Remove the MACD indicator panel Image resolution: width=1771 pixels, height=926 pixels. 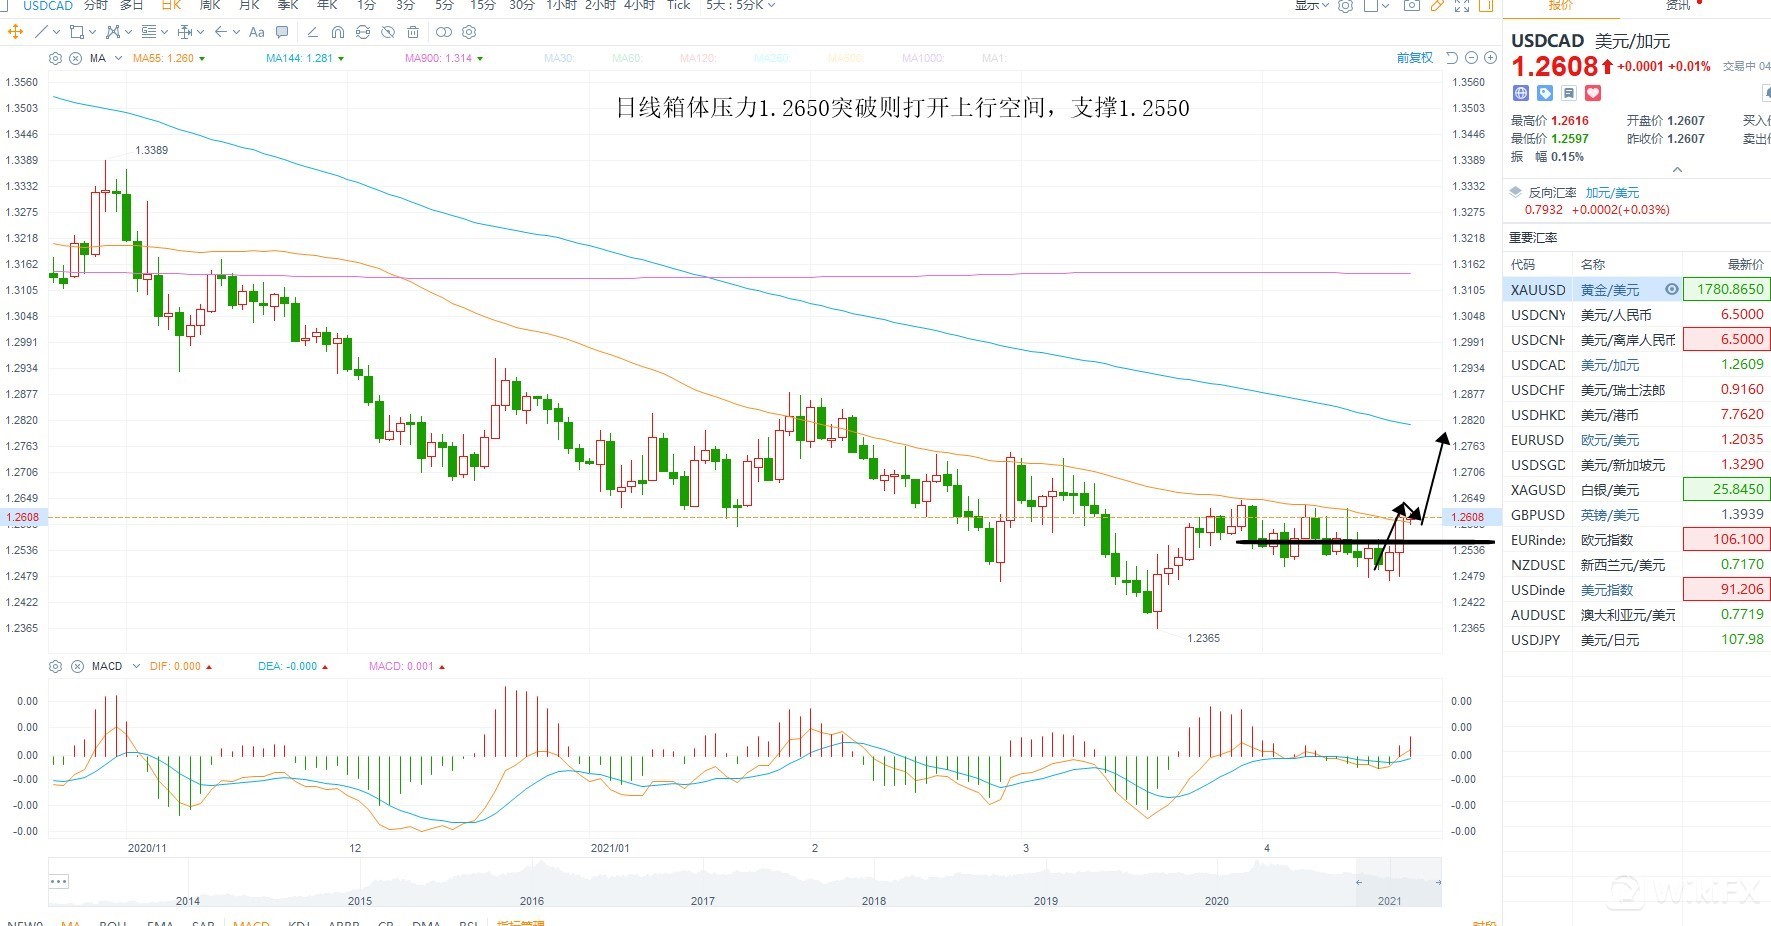[x=75, y=666]
